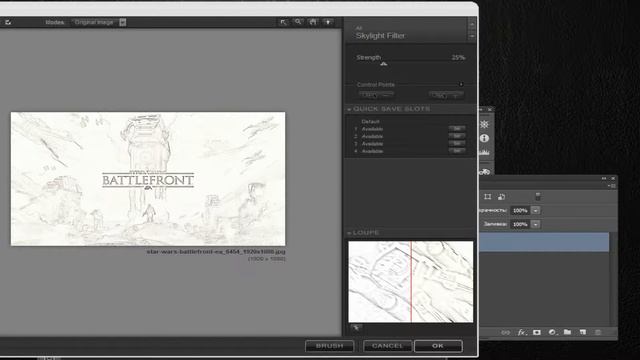
Task: Open the Photoshop Histogram panel icon
Action: pos(484,153)
